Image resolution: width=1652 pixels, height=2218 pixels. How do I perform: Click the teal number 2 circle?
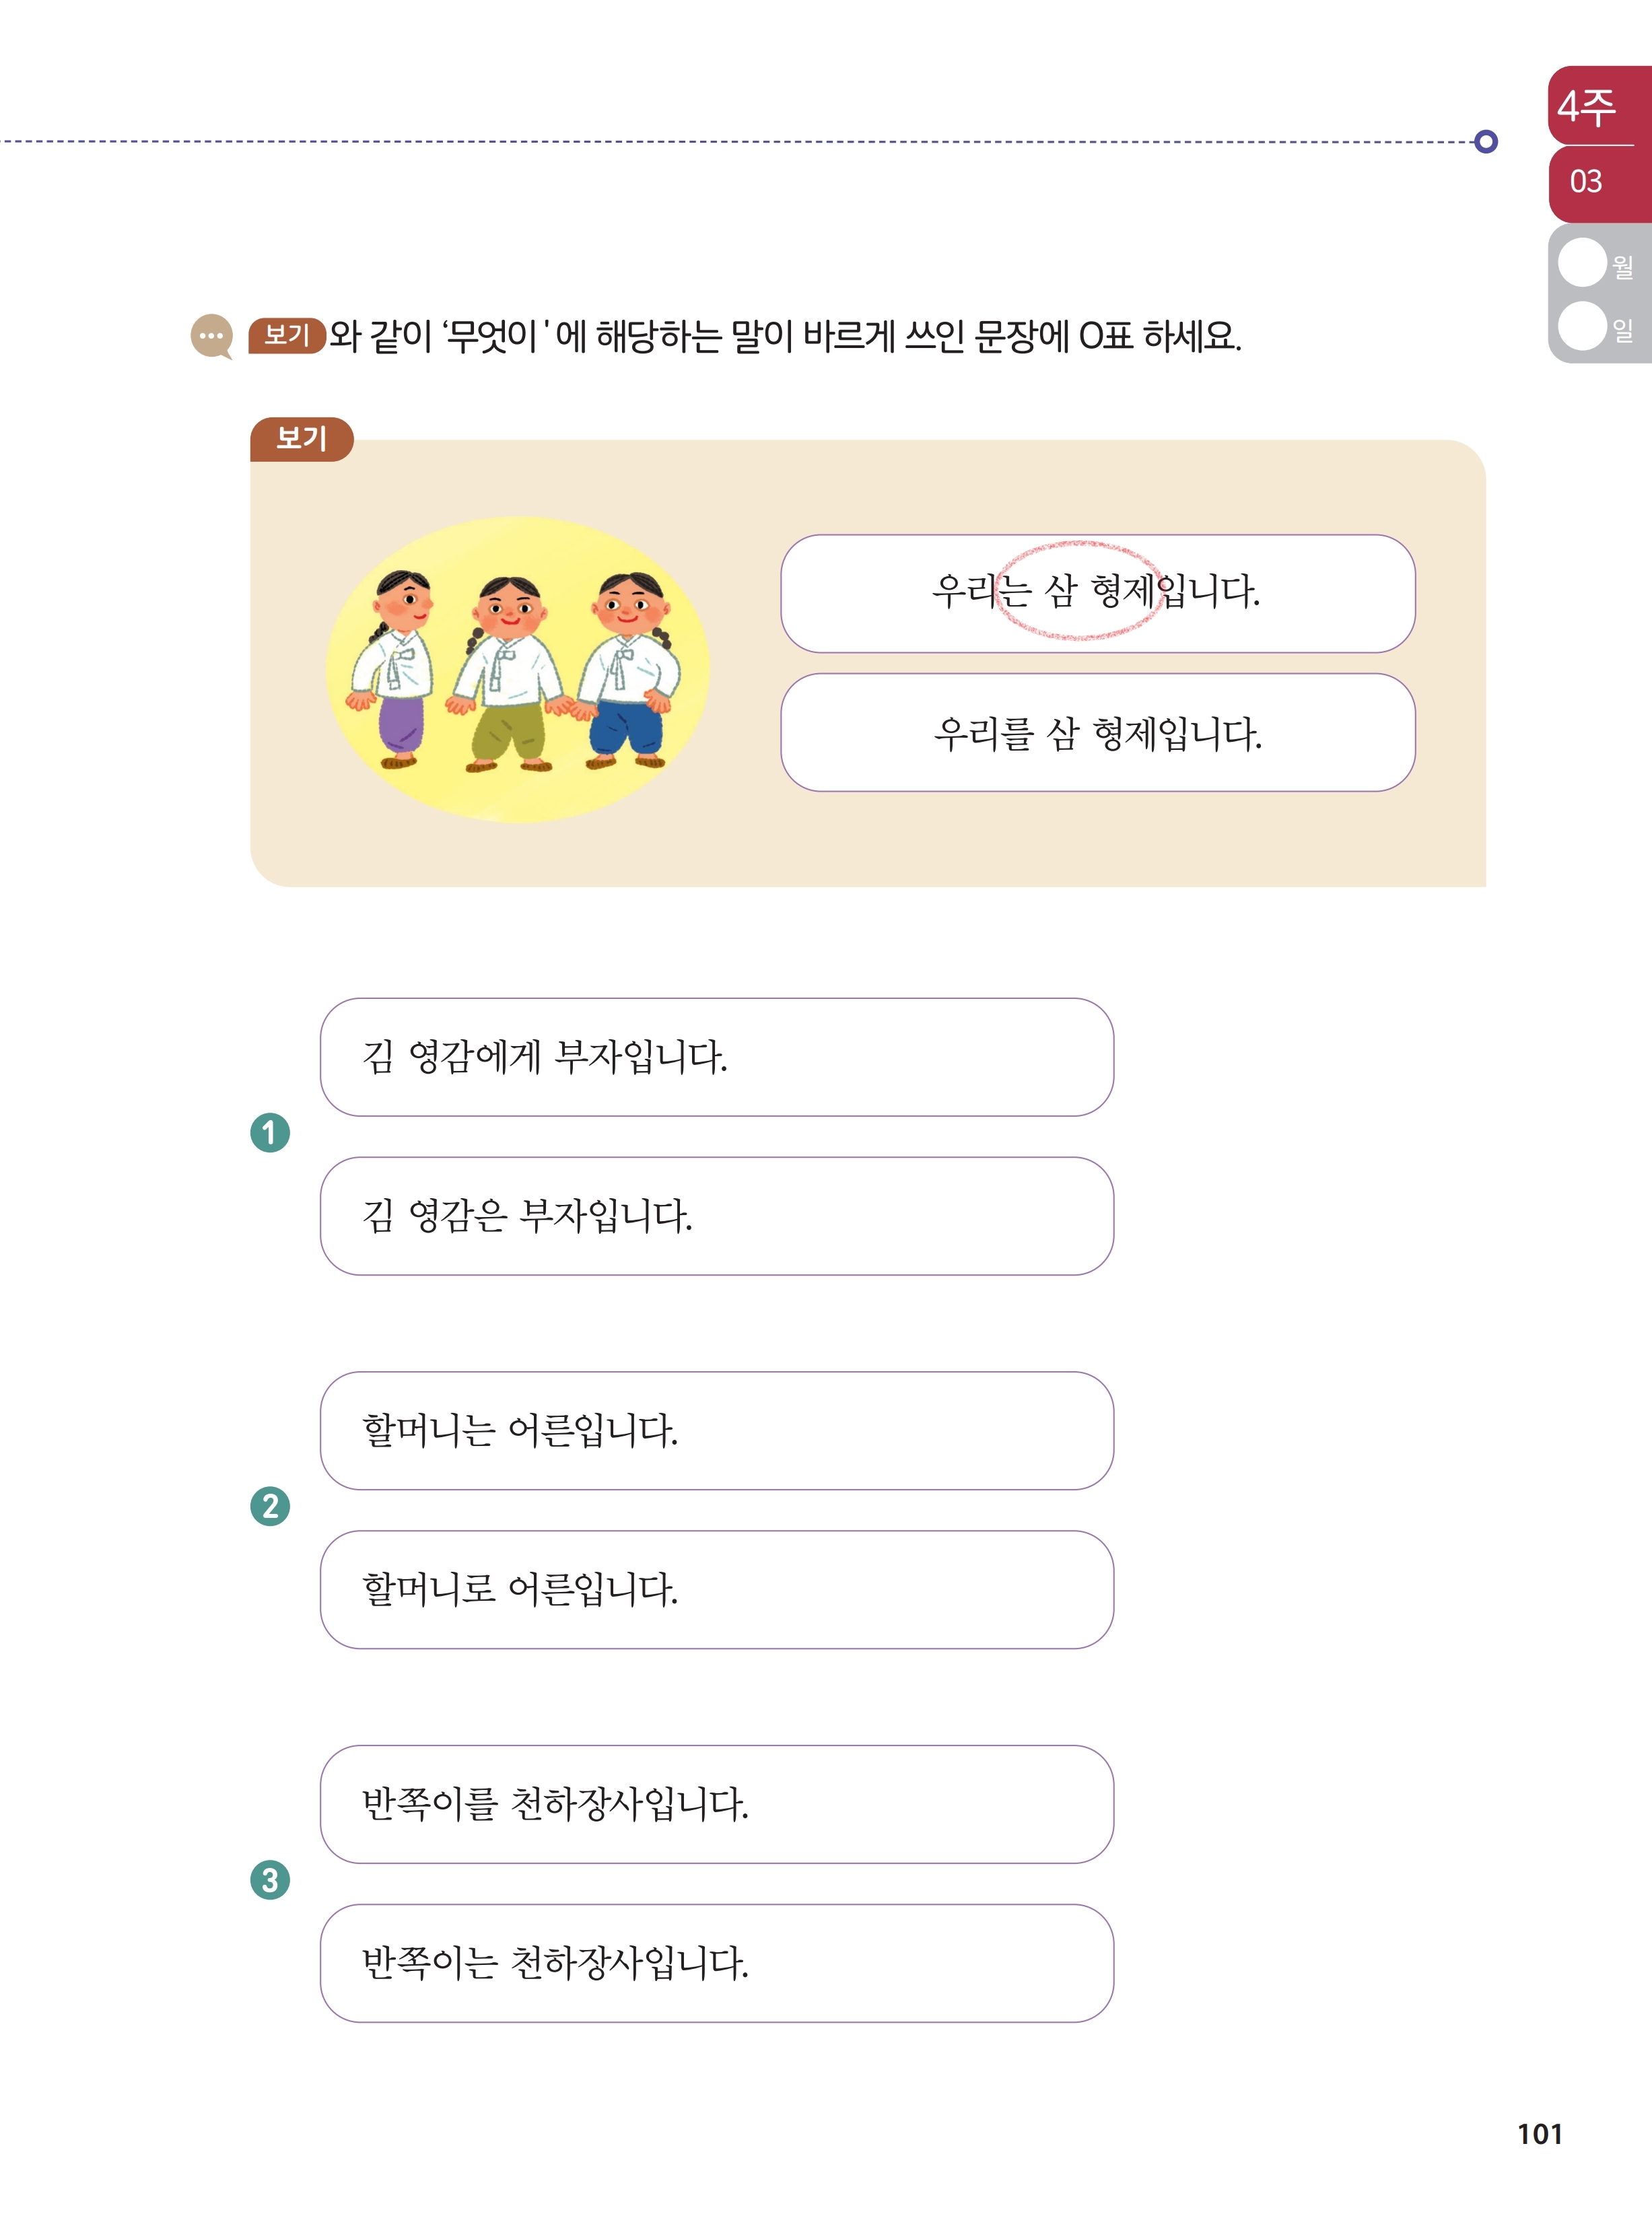point(270,1506)
